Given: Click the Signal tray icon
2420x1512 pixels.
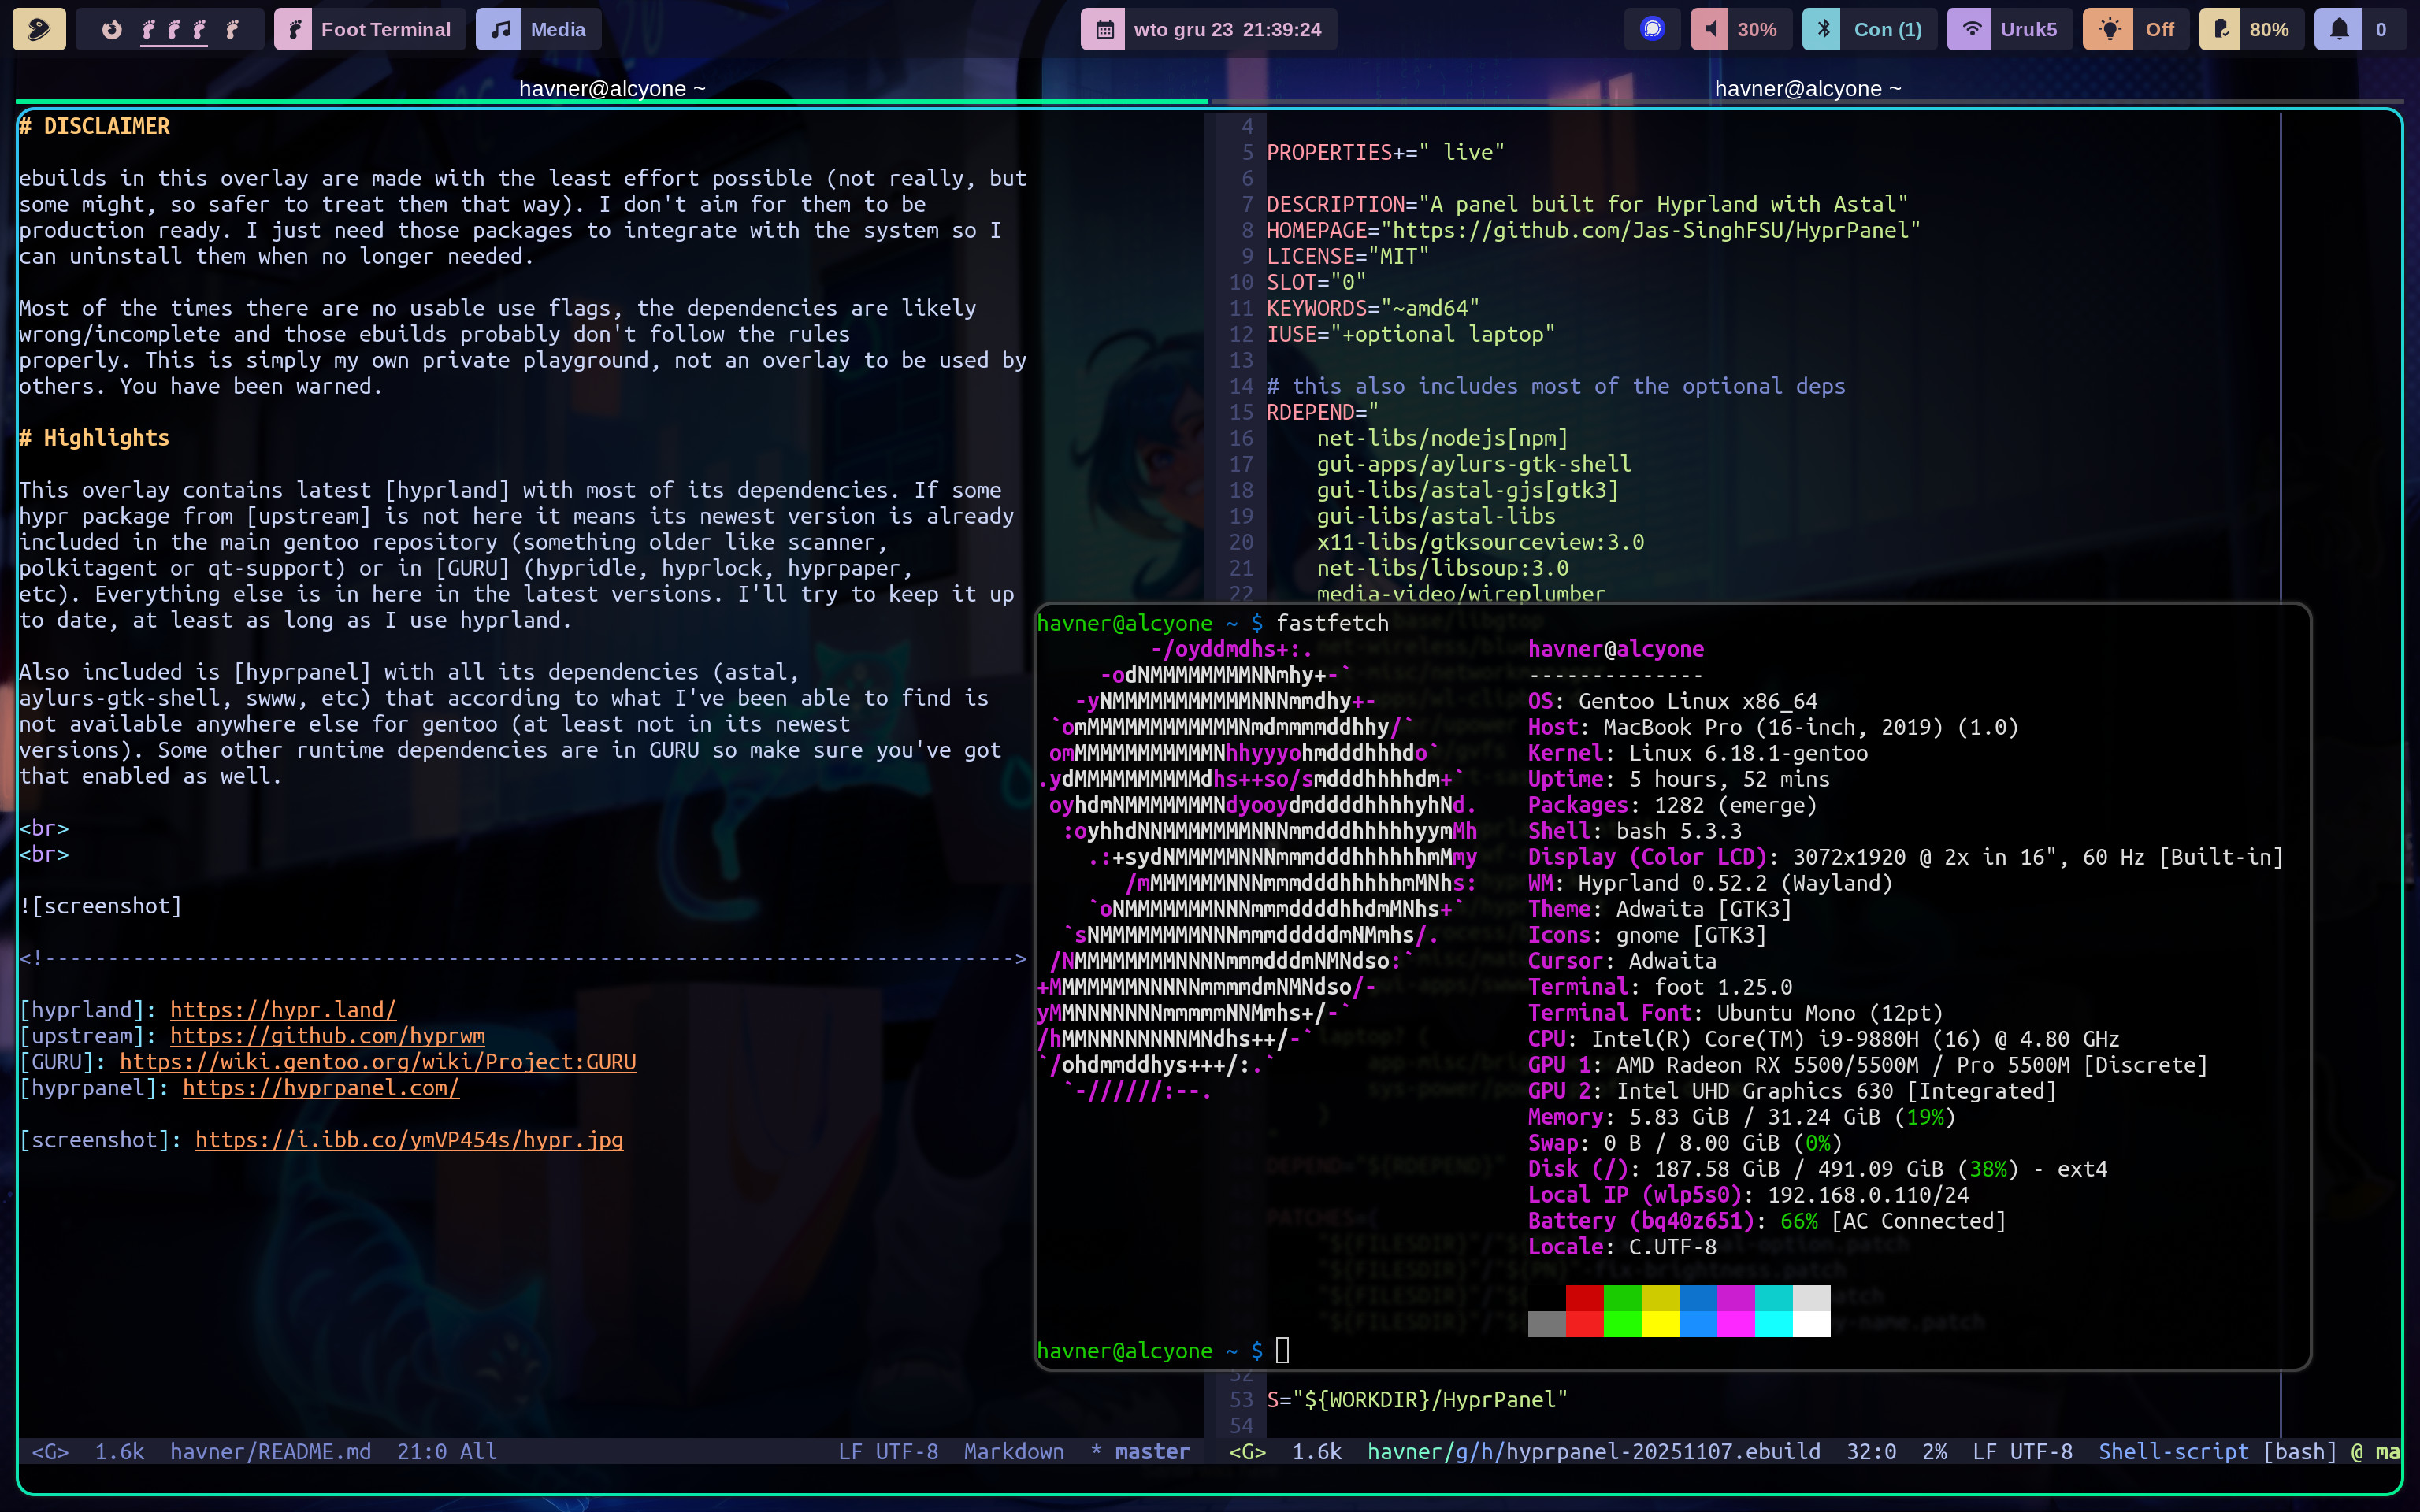Looking at the screenshot, I should click(x=1652, y=29).
